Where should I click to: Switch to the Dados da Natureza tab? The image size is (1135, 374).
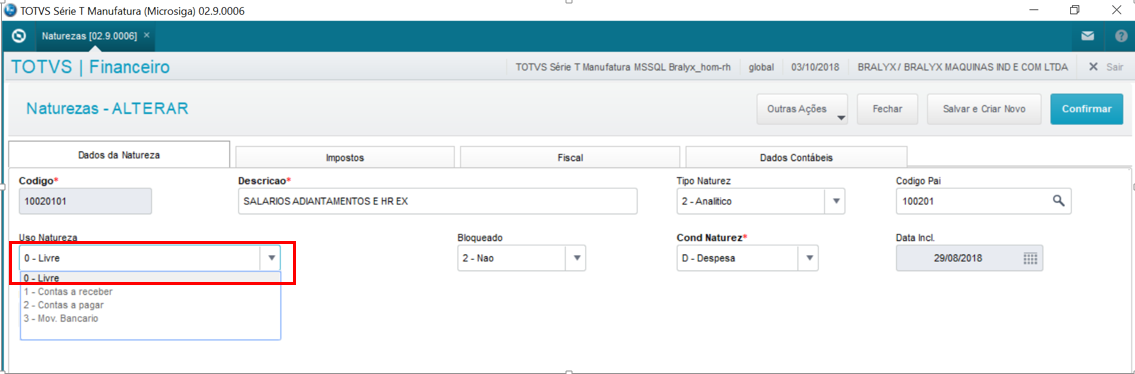[119, 155]
